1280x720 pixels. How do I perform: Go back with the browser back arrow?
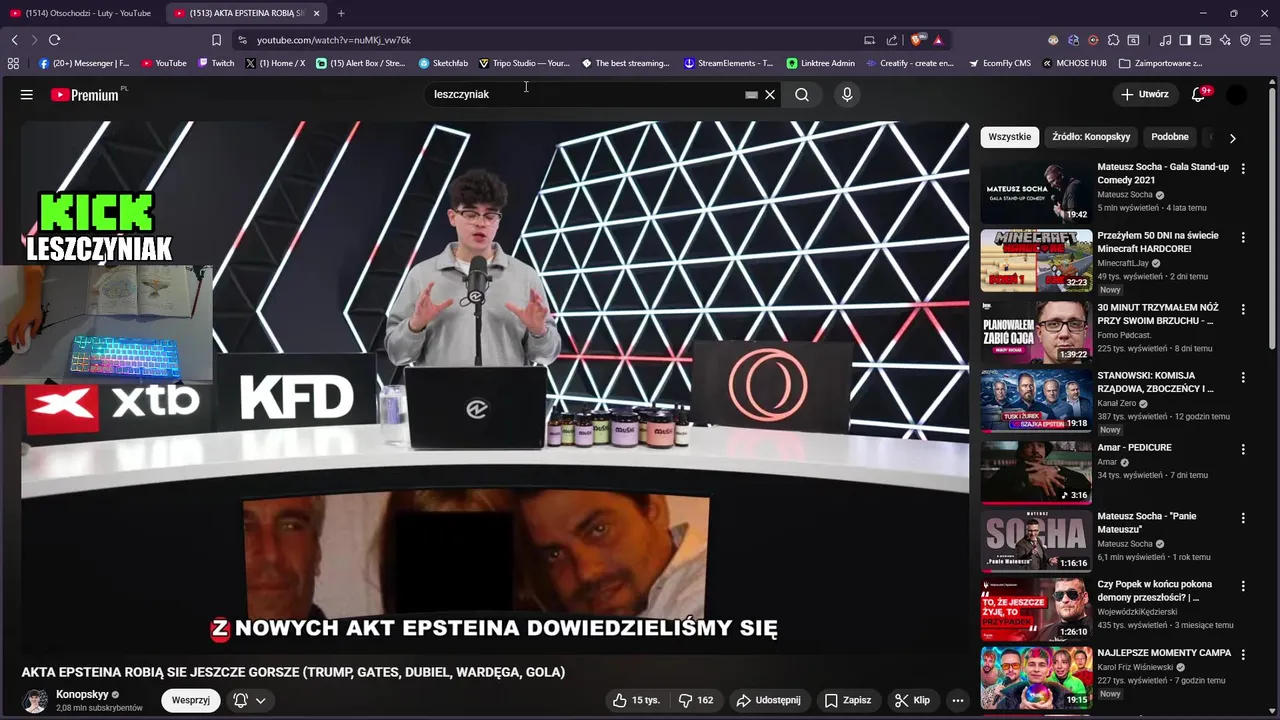(x=14, y=40)
